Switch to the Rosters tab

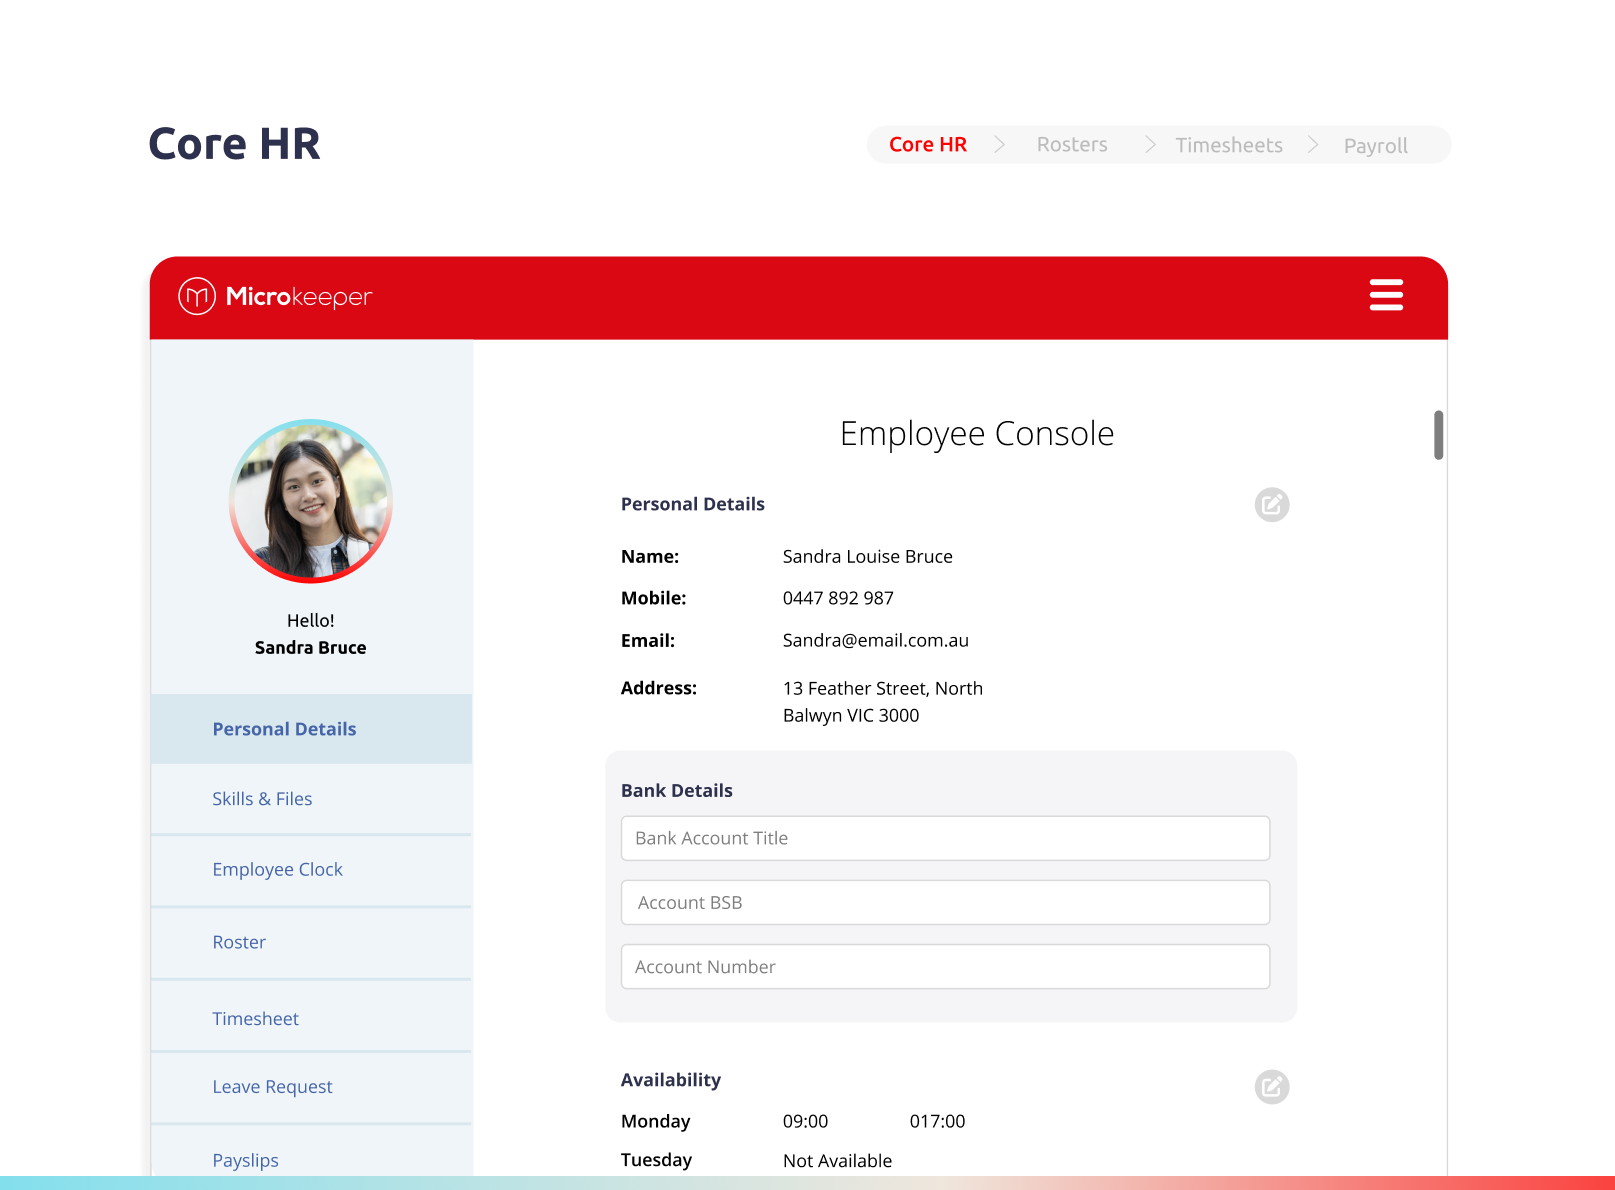(x=1071, y=145)
